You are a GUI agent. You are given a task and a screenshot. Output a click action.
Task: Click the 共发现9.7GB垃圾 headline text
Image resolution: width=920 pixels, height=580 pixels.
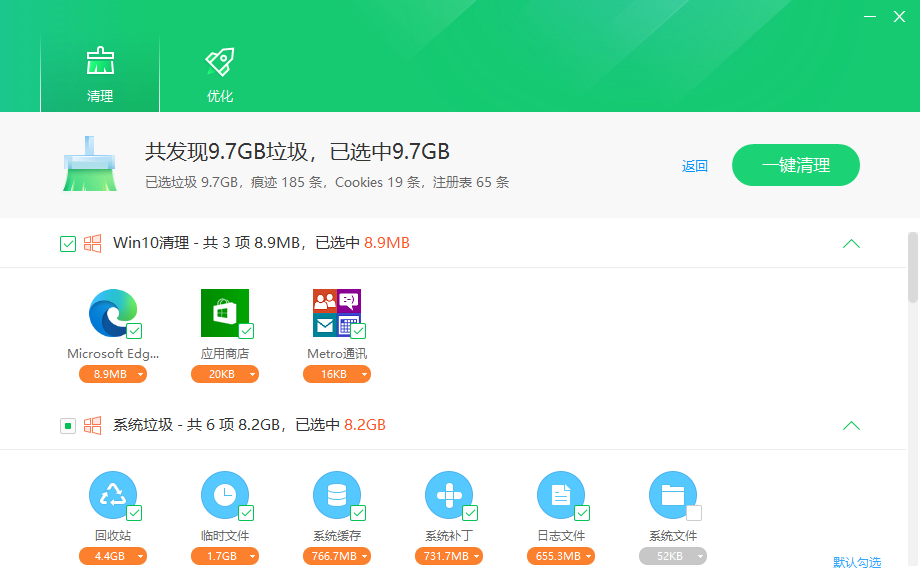[x=297, y=151]
